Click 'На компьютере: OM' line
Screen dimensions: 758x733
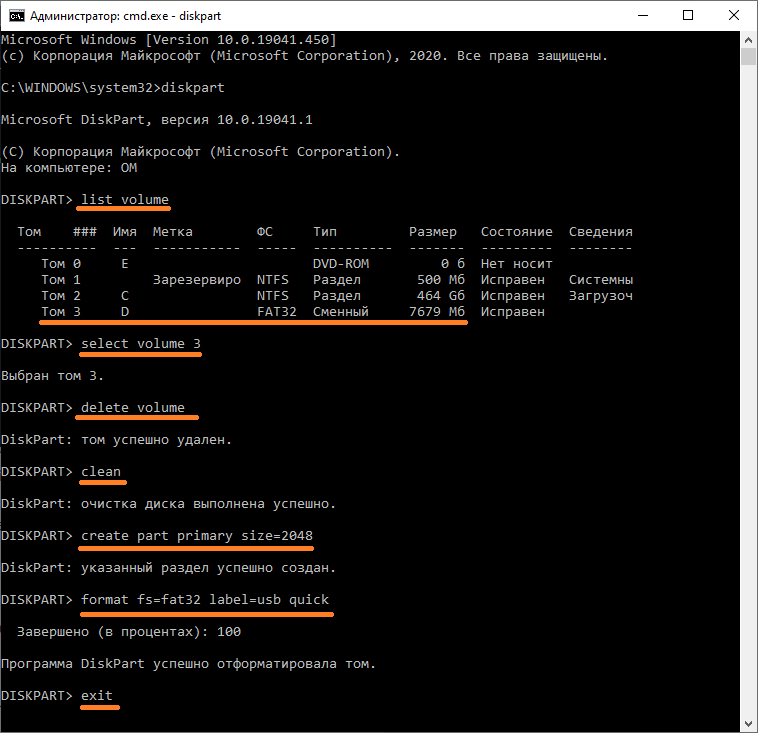(69, 168)
